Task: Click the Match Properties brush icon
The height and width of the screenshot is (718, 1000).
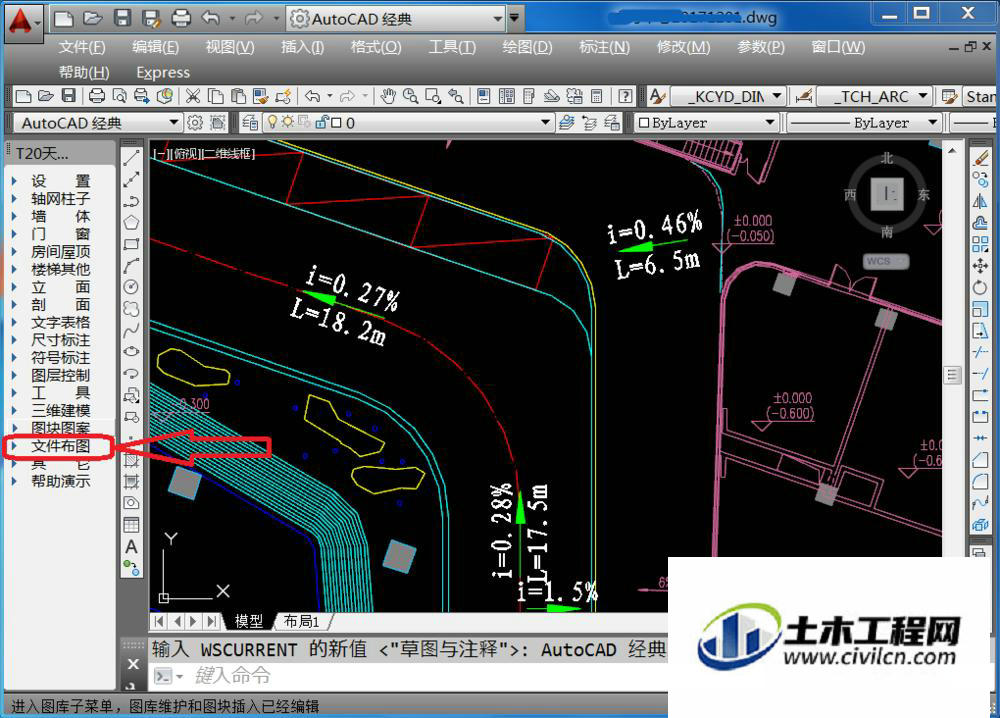Action: click(260, 96)
